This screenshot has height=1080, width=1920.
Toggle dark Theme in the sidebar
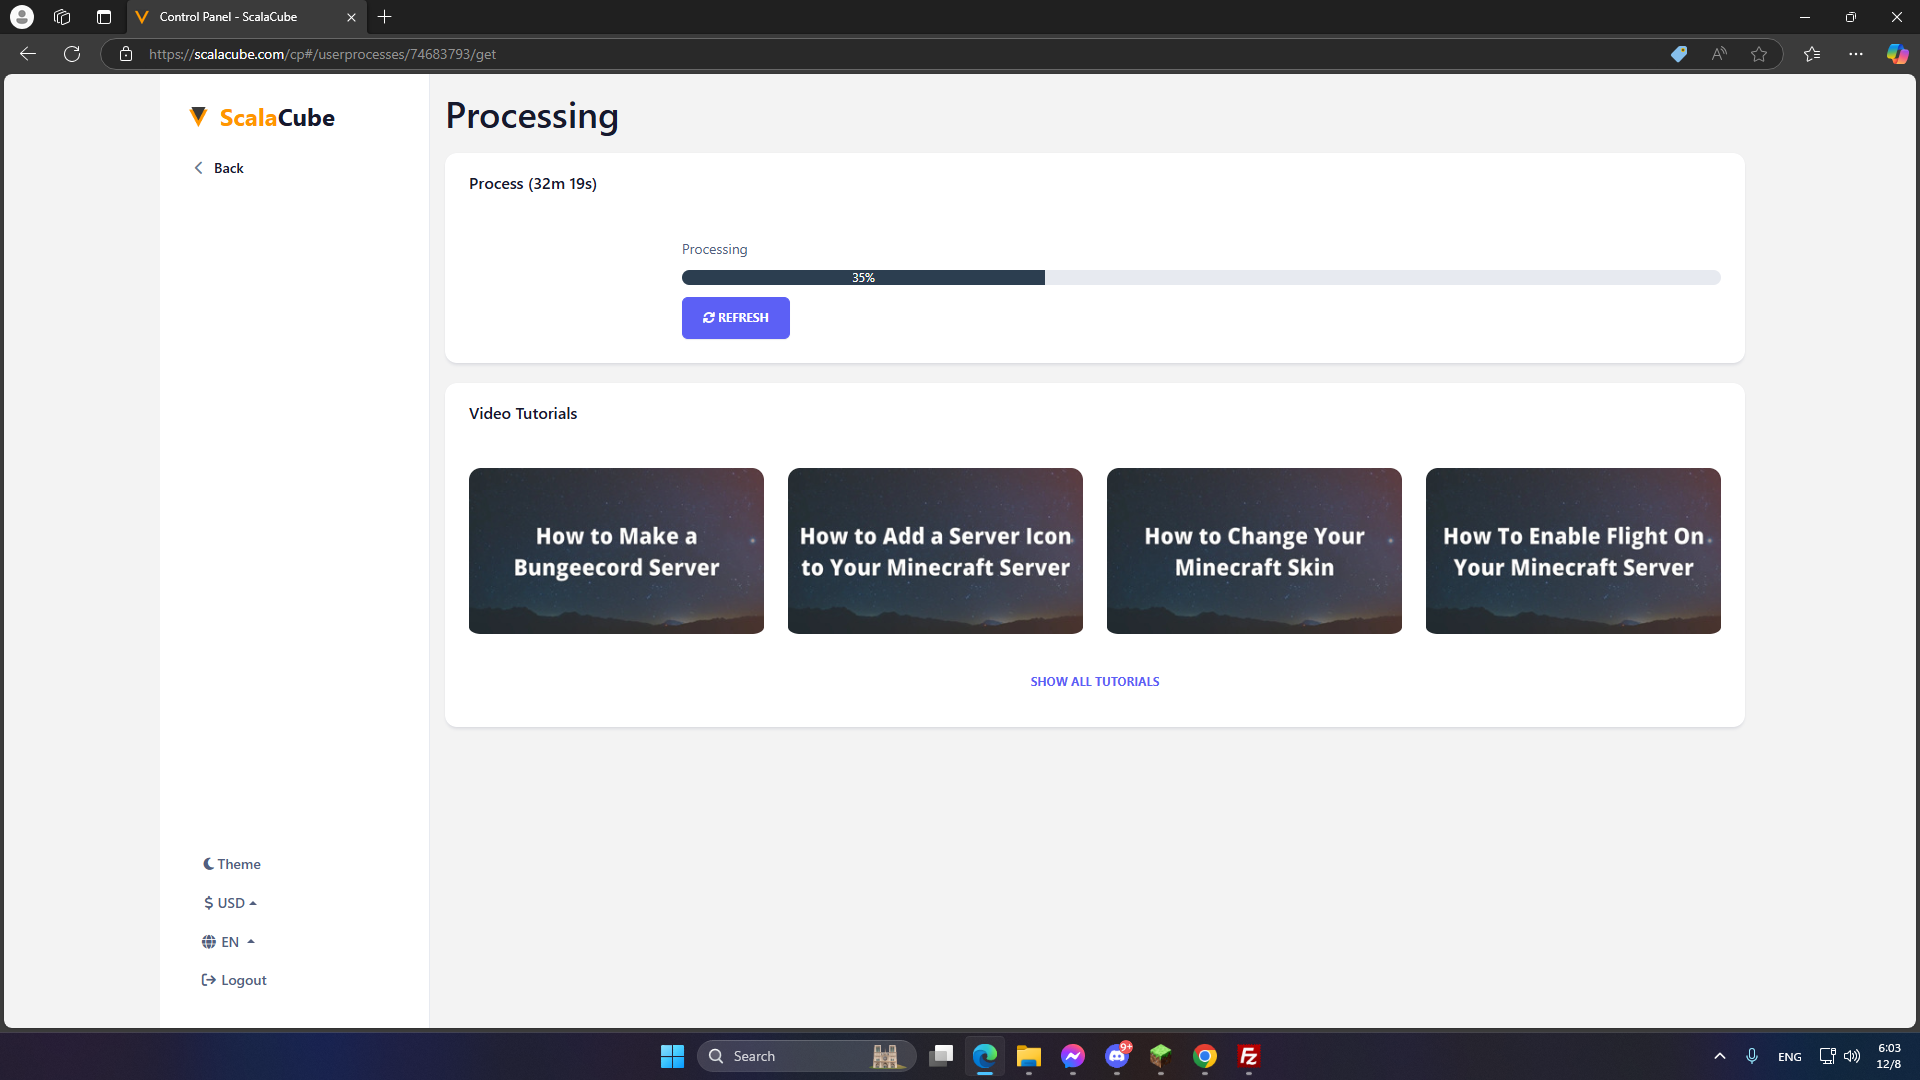[232, 864]
